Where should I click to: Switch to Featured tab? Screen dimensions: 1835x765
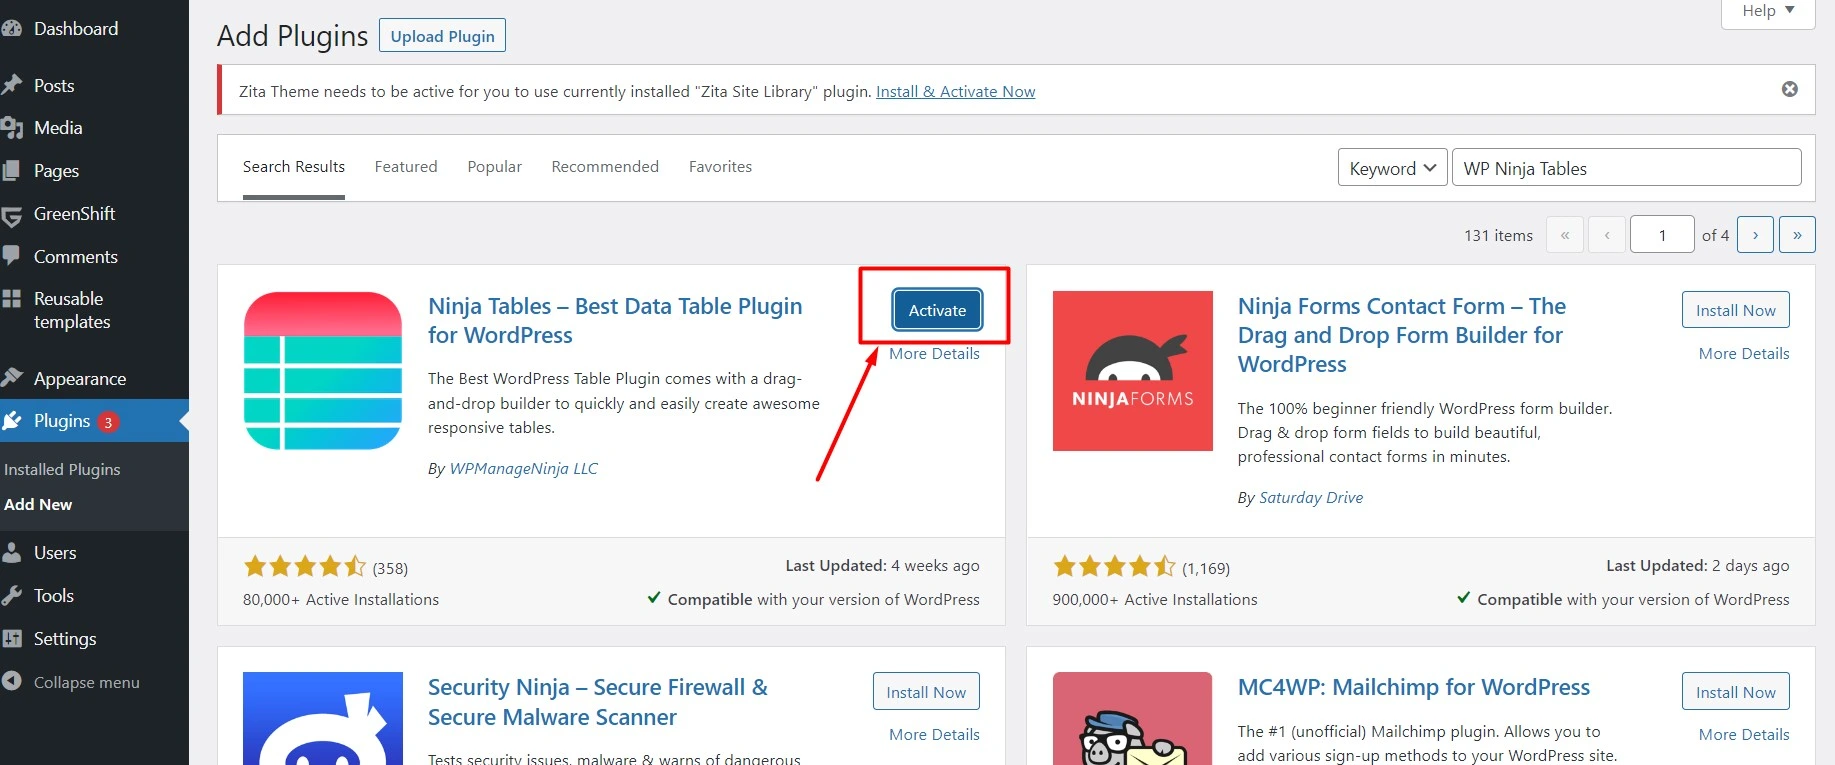(x=406, y=166)
